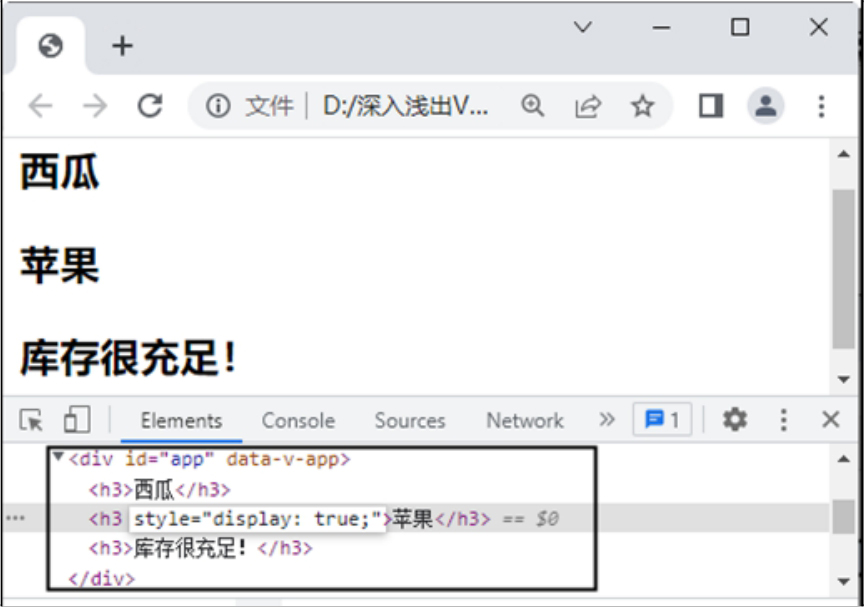Click the zoom magnifier icon in address bar
This screenshot has width=864, height=607.
click(x=532, y=105)
